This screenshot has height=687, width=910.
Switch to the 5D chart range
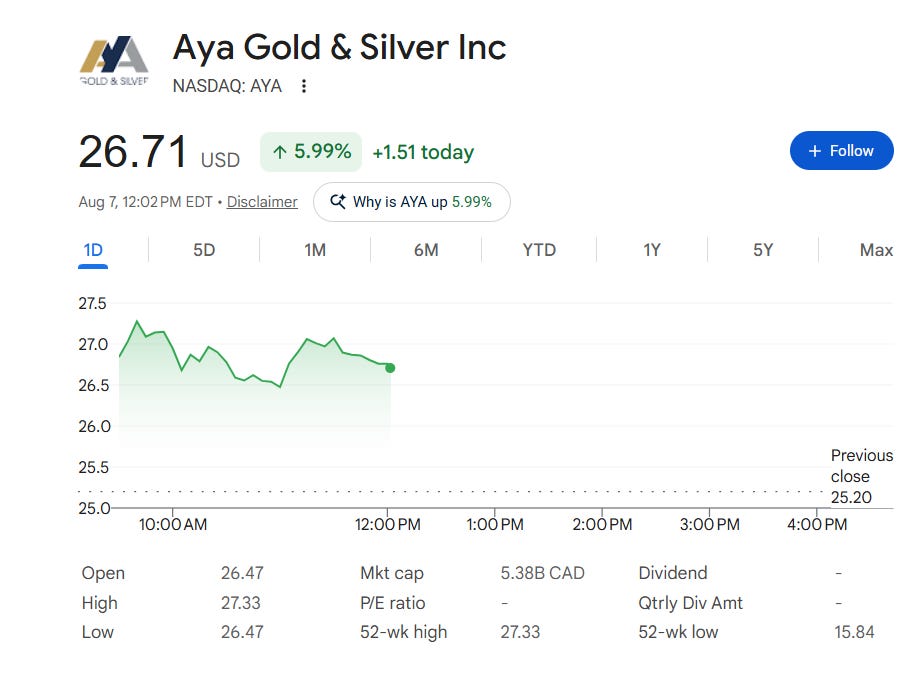(204, 250)
